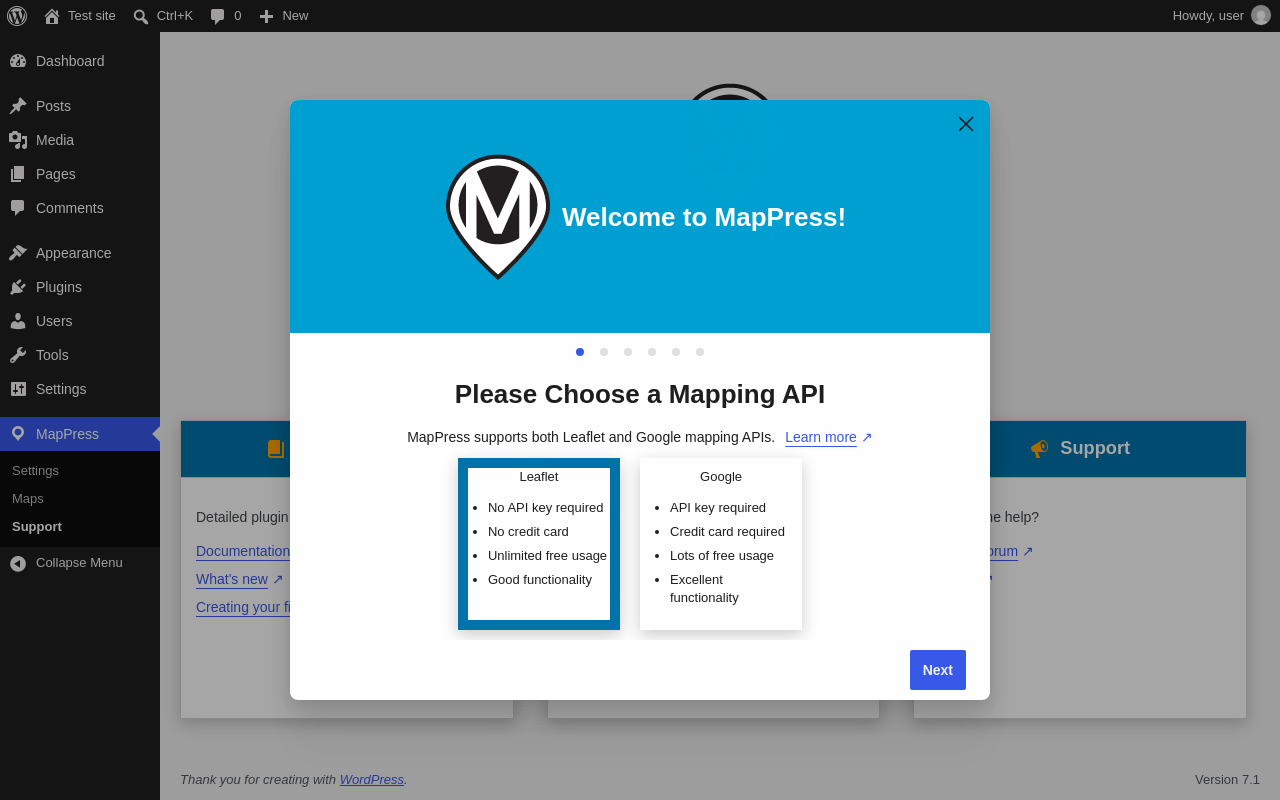
Task: Jump to sixth wizard step dot
Action: 700,352
